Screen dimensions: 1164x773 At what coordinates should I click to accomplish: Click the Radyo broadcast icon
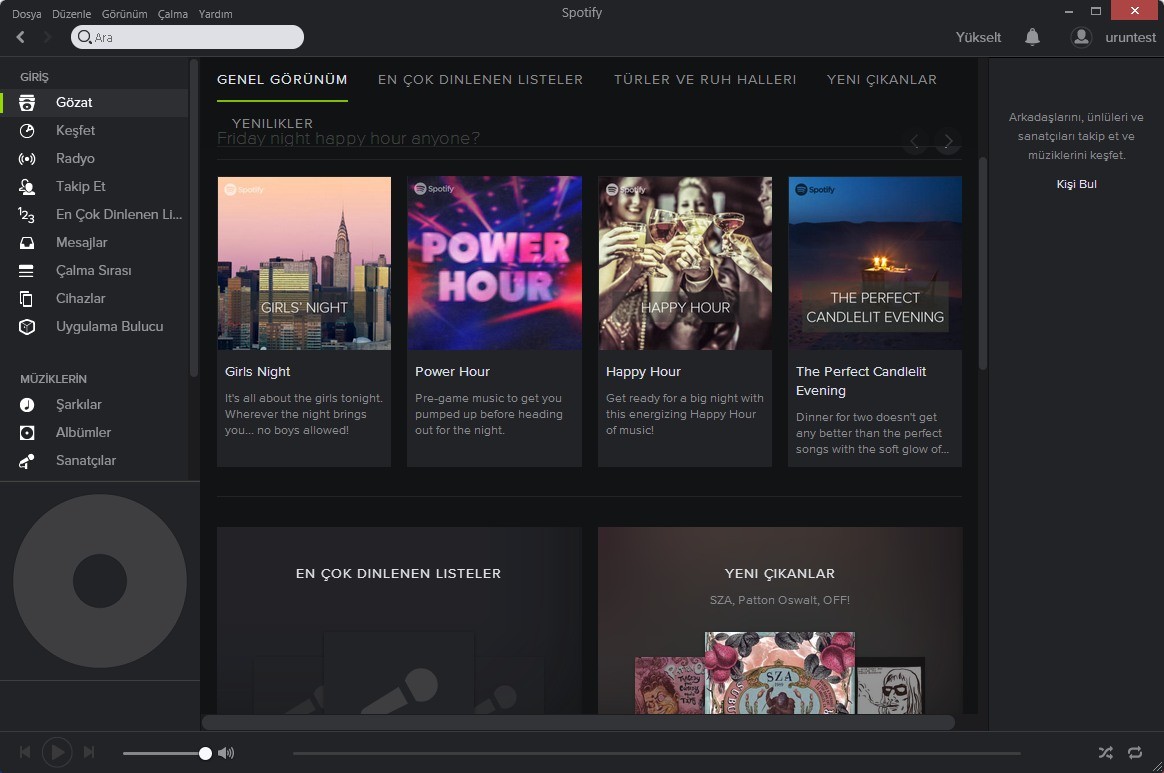(27, 159)
